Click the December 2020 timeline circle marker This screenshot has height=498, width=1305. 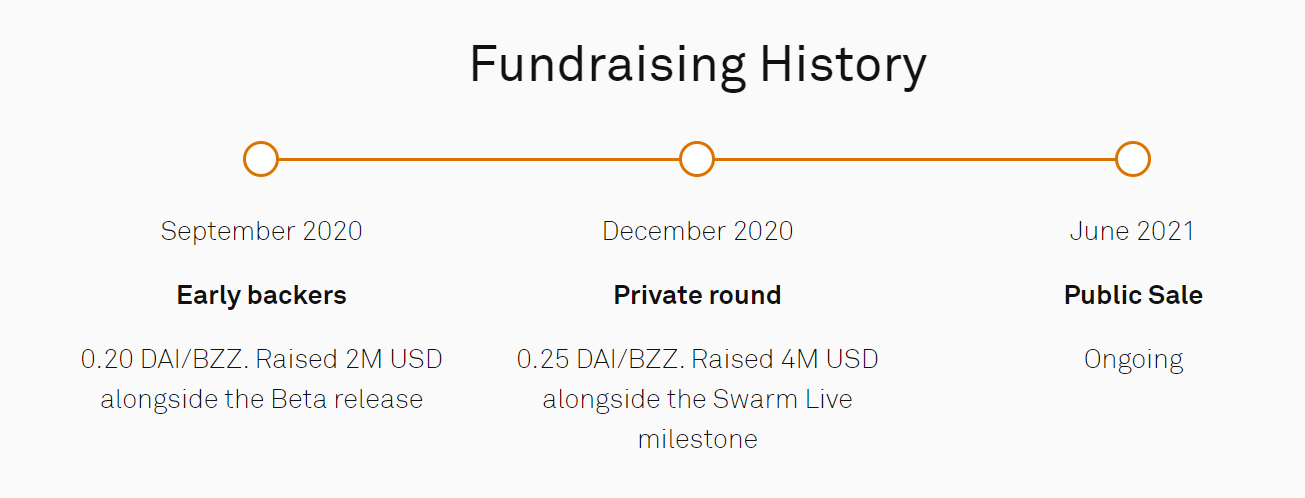point(697,159)
